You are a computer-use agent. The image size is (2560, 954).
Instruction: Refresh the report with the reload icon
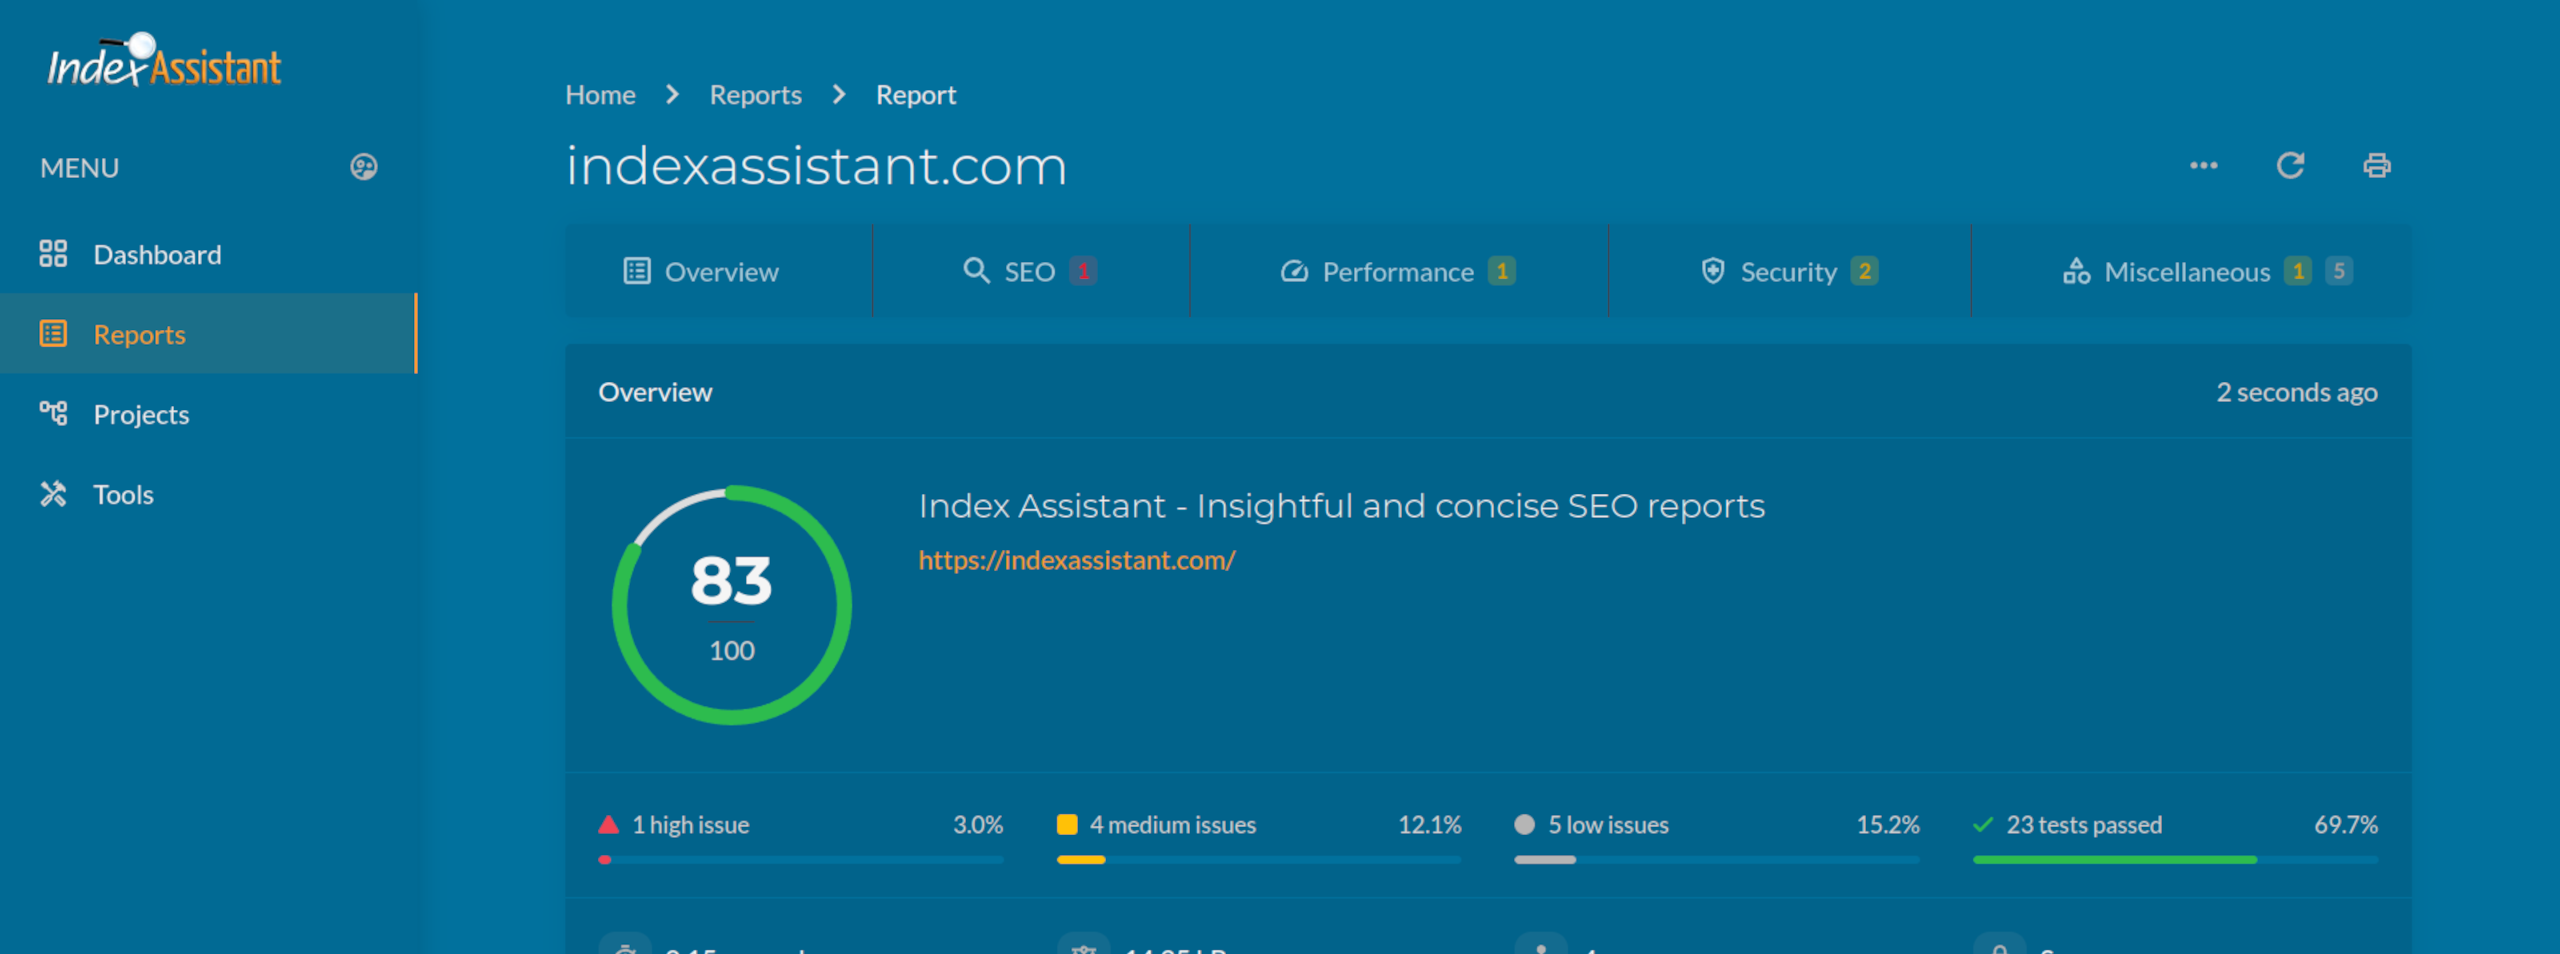(2291, 166)
